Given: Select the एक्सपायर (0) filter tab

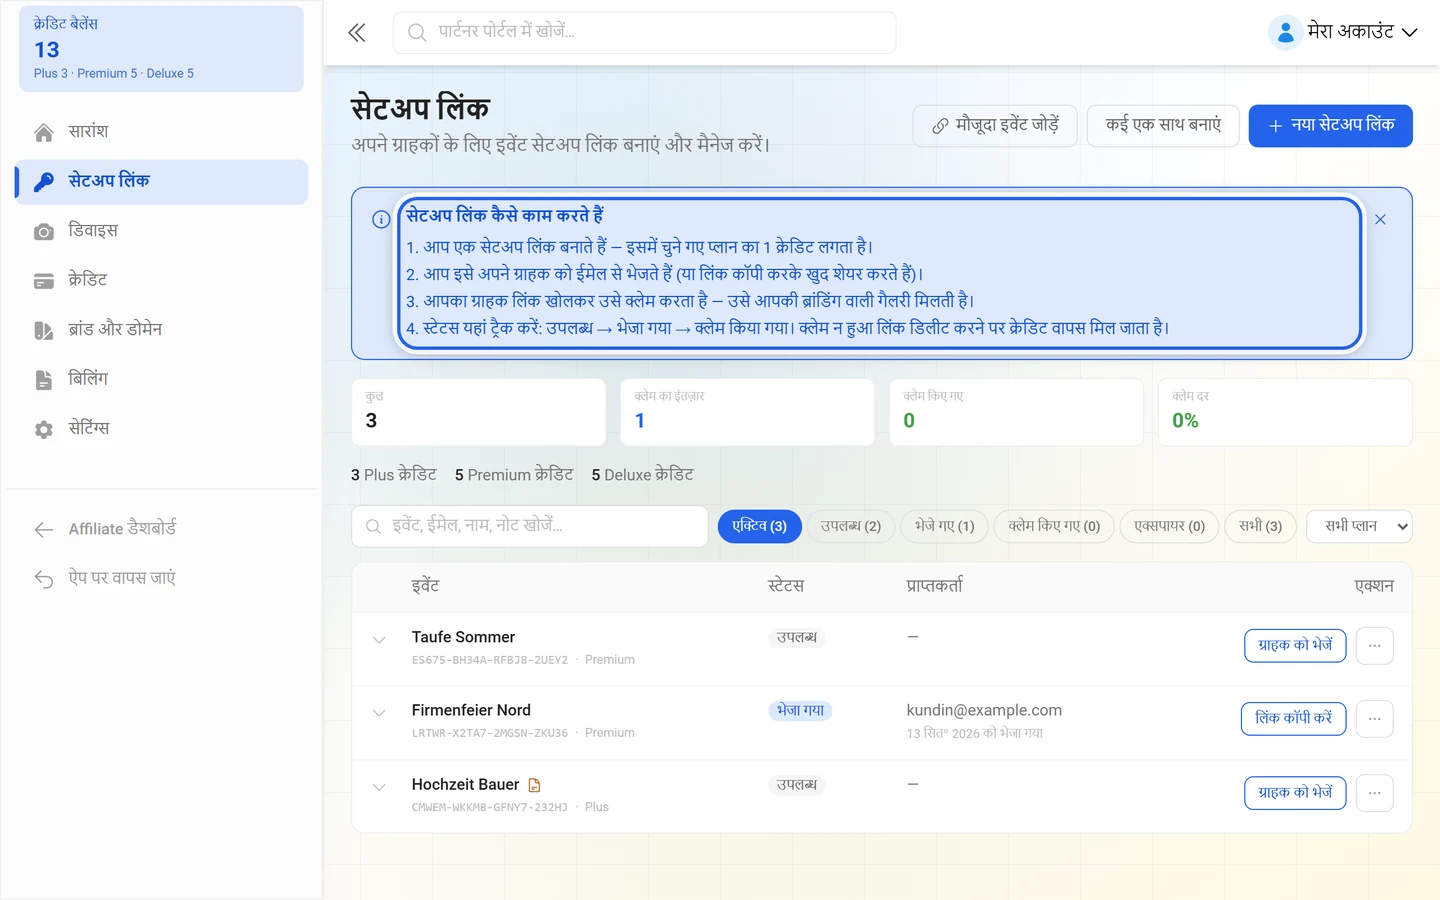Looking at the screenshot, I should [1169, 526].
